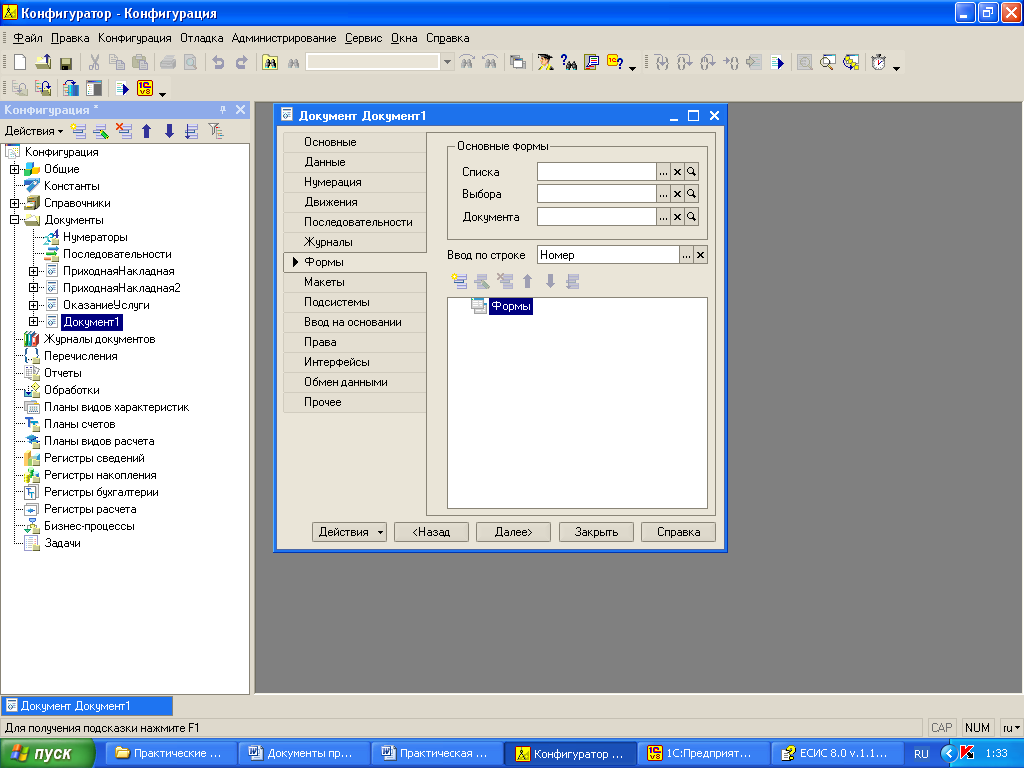Switch to the Основные tab

tap(355, 142)
